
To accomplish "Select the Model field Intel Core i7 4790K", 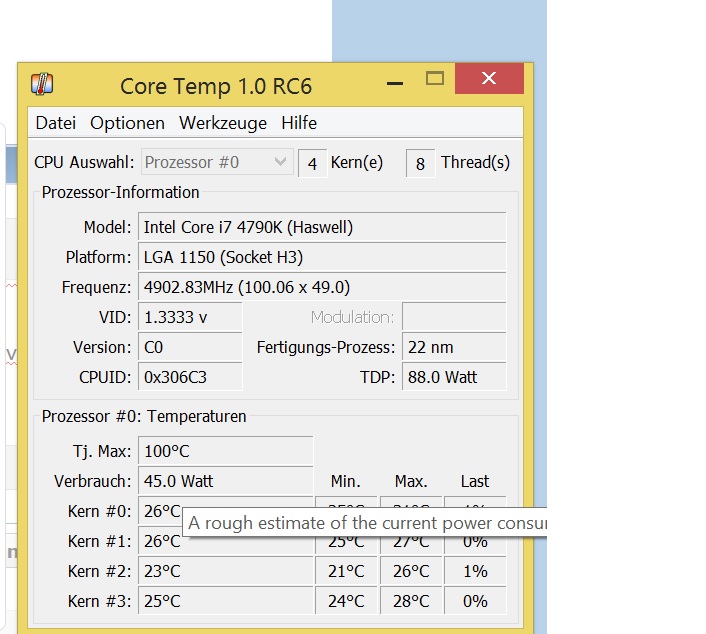I will 322,227.
